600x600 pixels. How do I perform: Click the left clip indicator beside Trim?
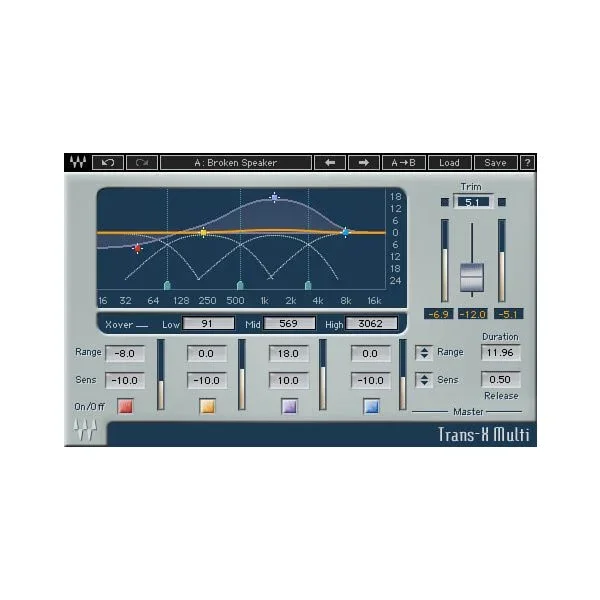[x=444, y=202]
